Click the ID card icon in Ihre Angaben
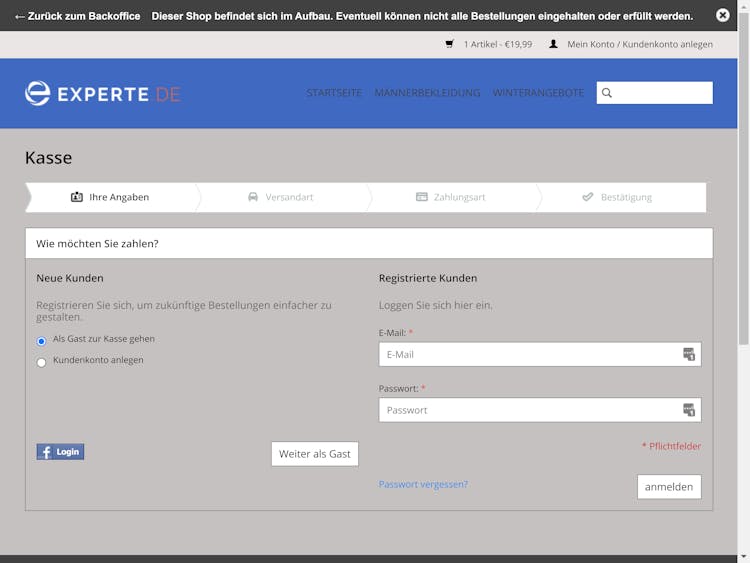This screenshot has height=563, width=750. [x=77, y=197]
